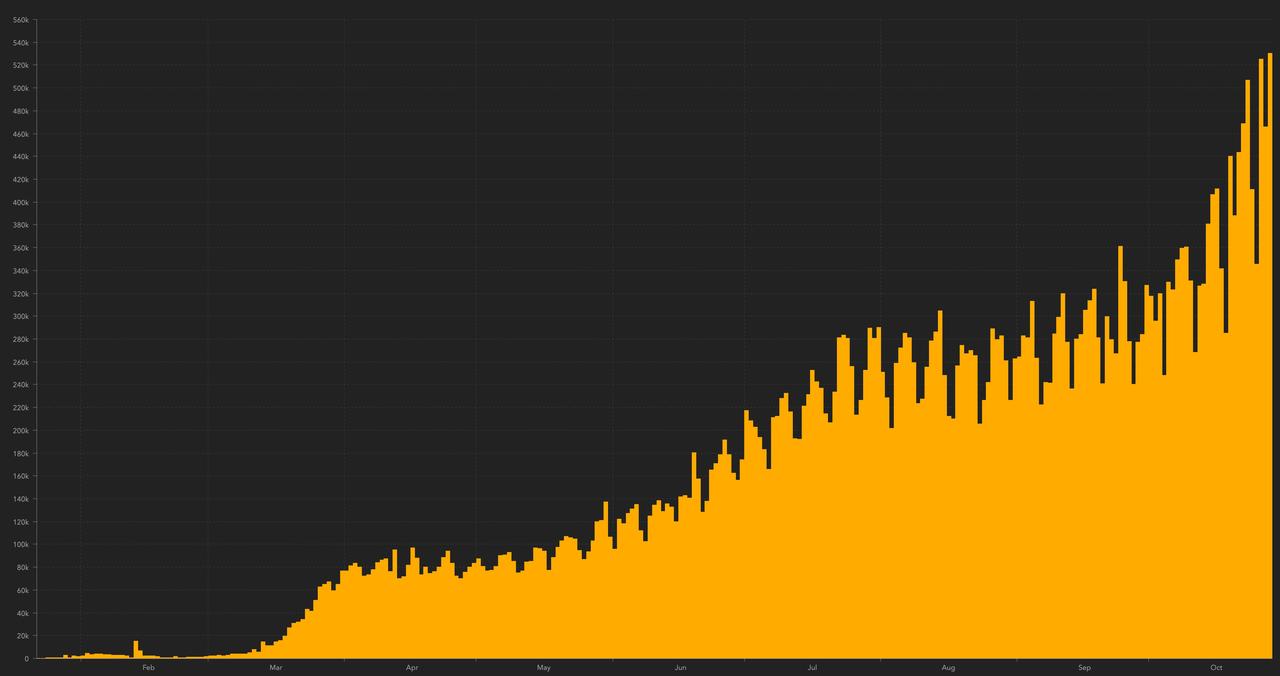Click the 'Feb' month label on x-axis

click(x=149, y=667)
